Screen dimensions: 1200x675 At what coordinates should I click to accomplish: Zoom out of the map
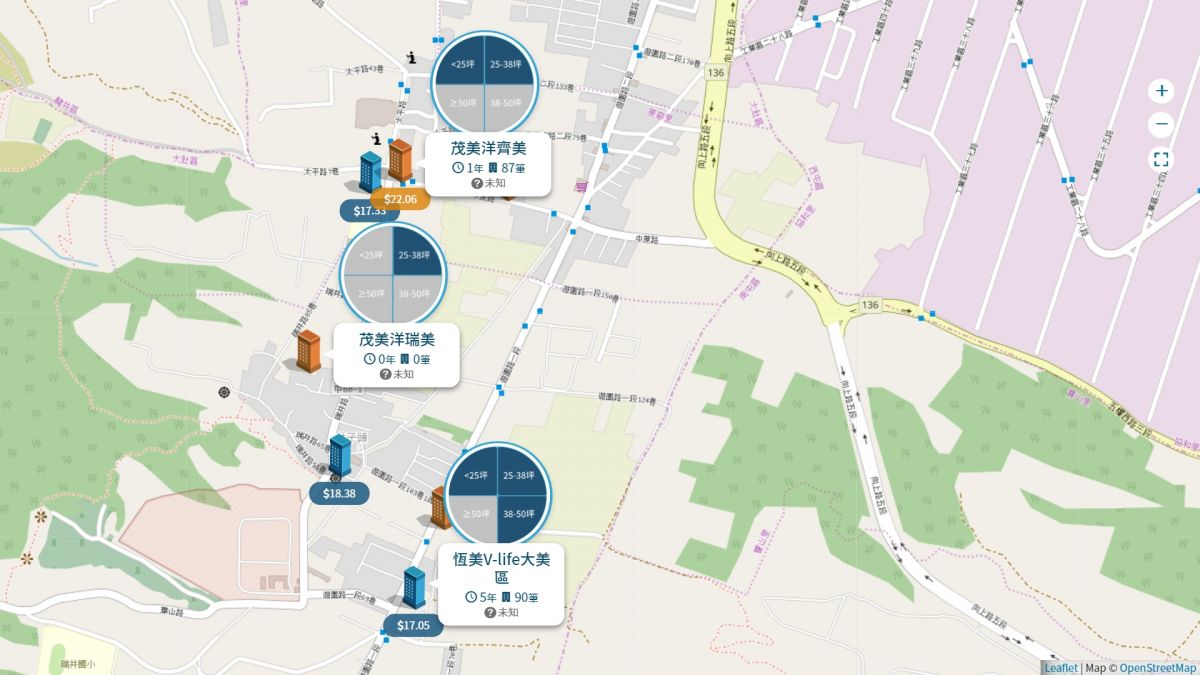point(1161,125)
